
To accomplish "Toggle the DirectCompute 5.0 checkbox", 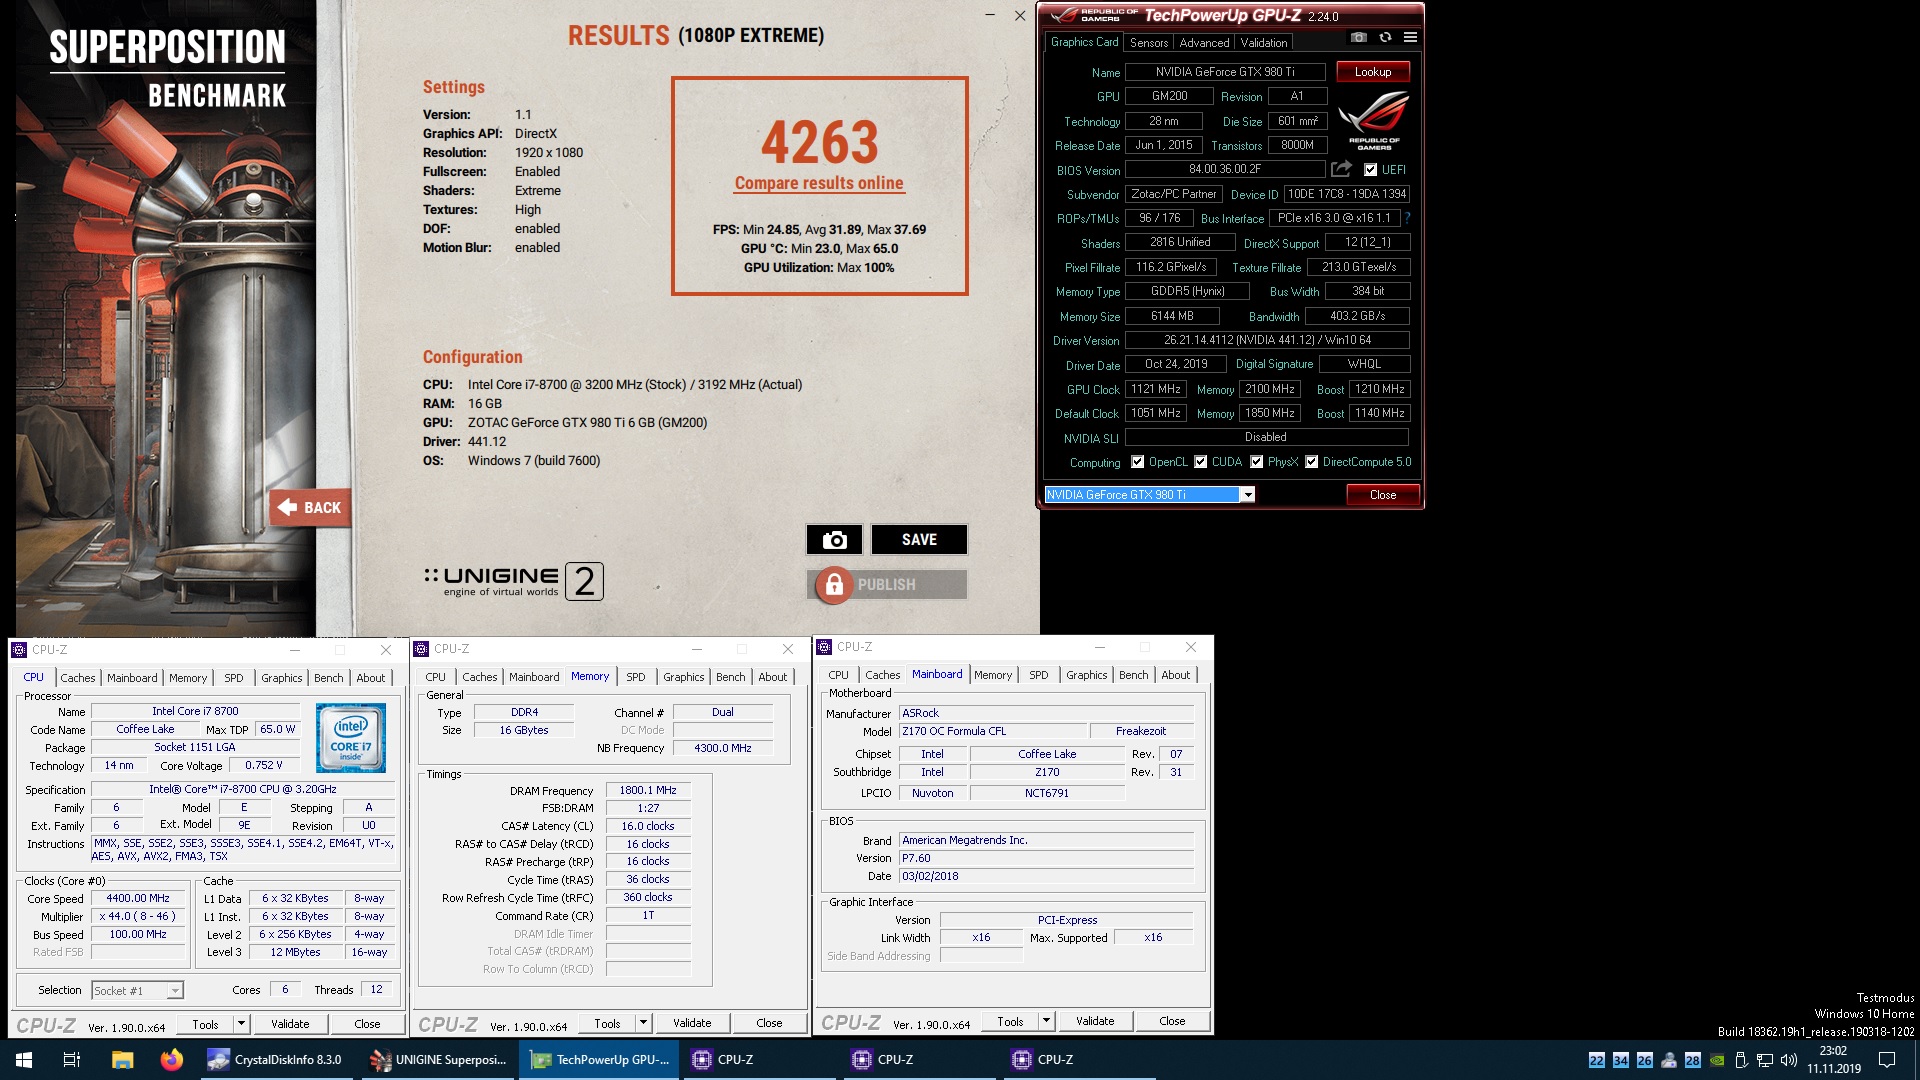I will coord(1311,462).
